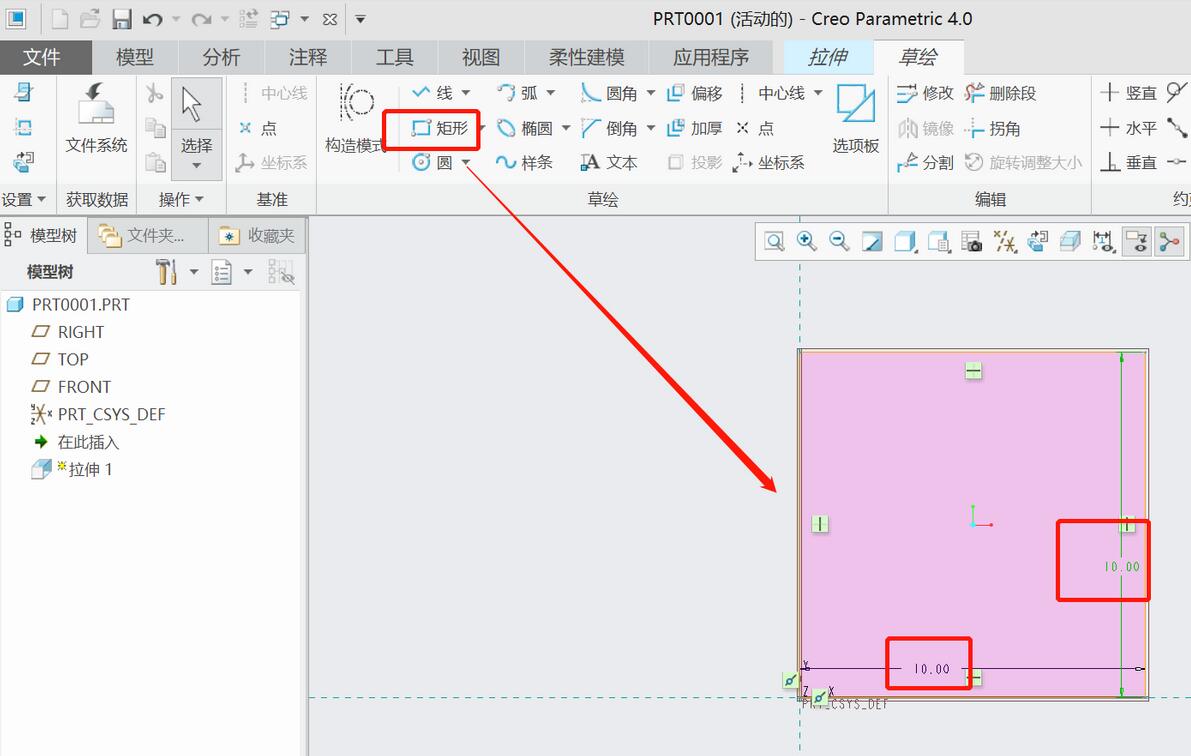This screenshot has height=756, width=1191.
Task: Click the 文件 (File) menu button
Action: pos(42,57)
